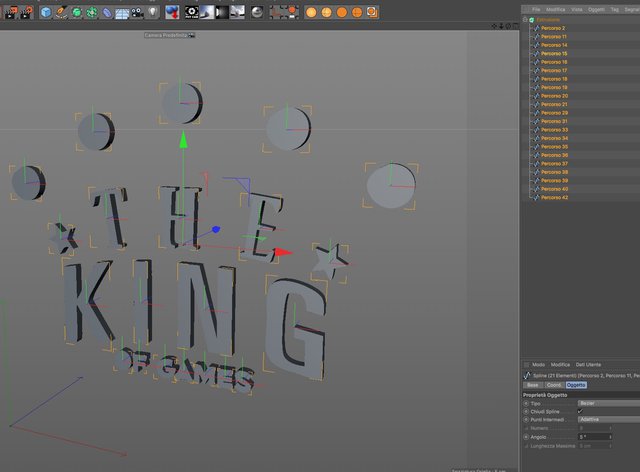The height and width of the screenshot is (472, 640).
Task: Switch to the Base tab
Action: click(533, 385)
